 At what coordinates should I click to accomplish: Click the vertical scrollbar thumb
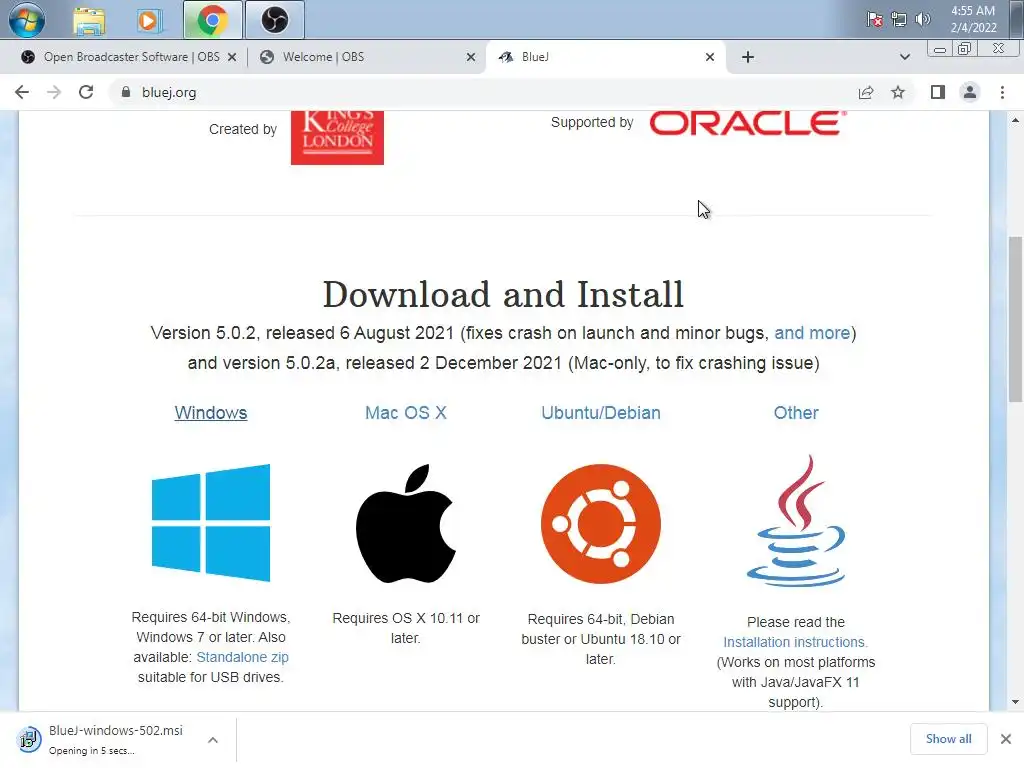click(1015, 320)
